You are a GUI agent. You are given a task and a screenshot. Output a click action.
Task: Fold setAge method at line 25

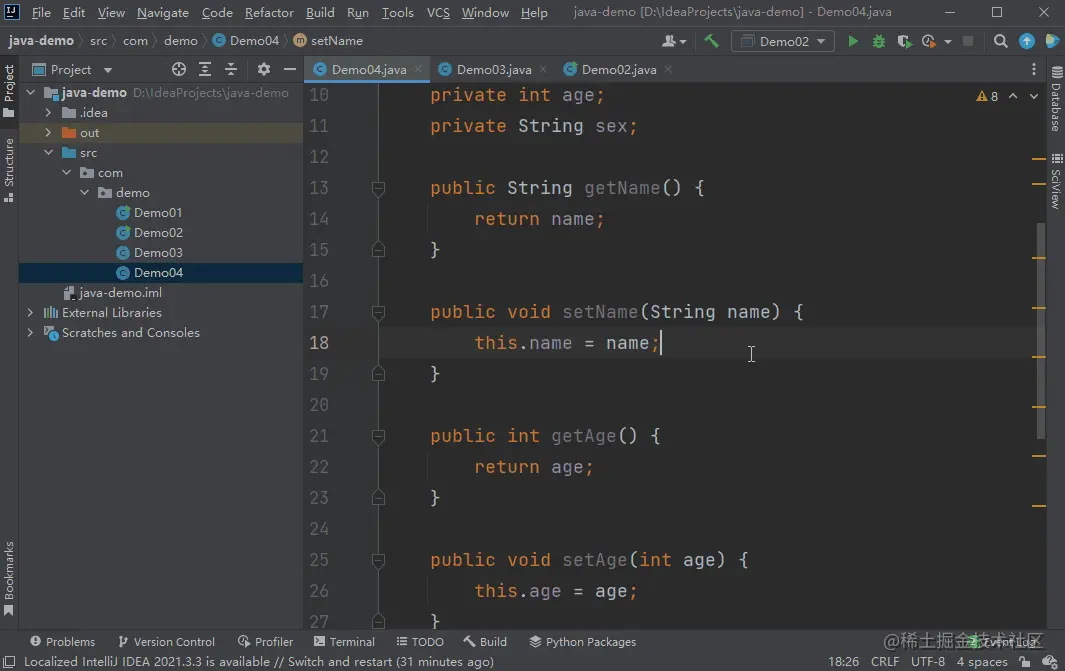point(378,561)
